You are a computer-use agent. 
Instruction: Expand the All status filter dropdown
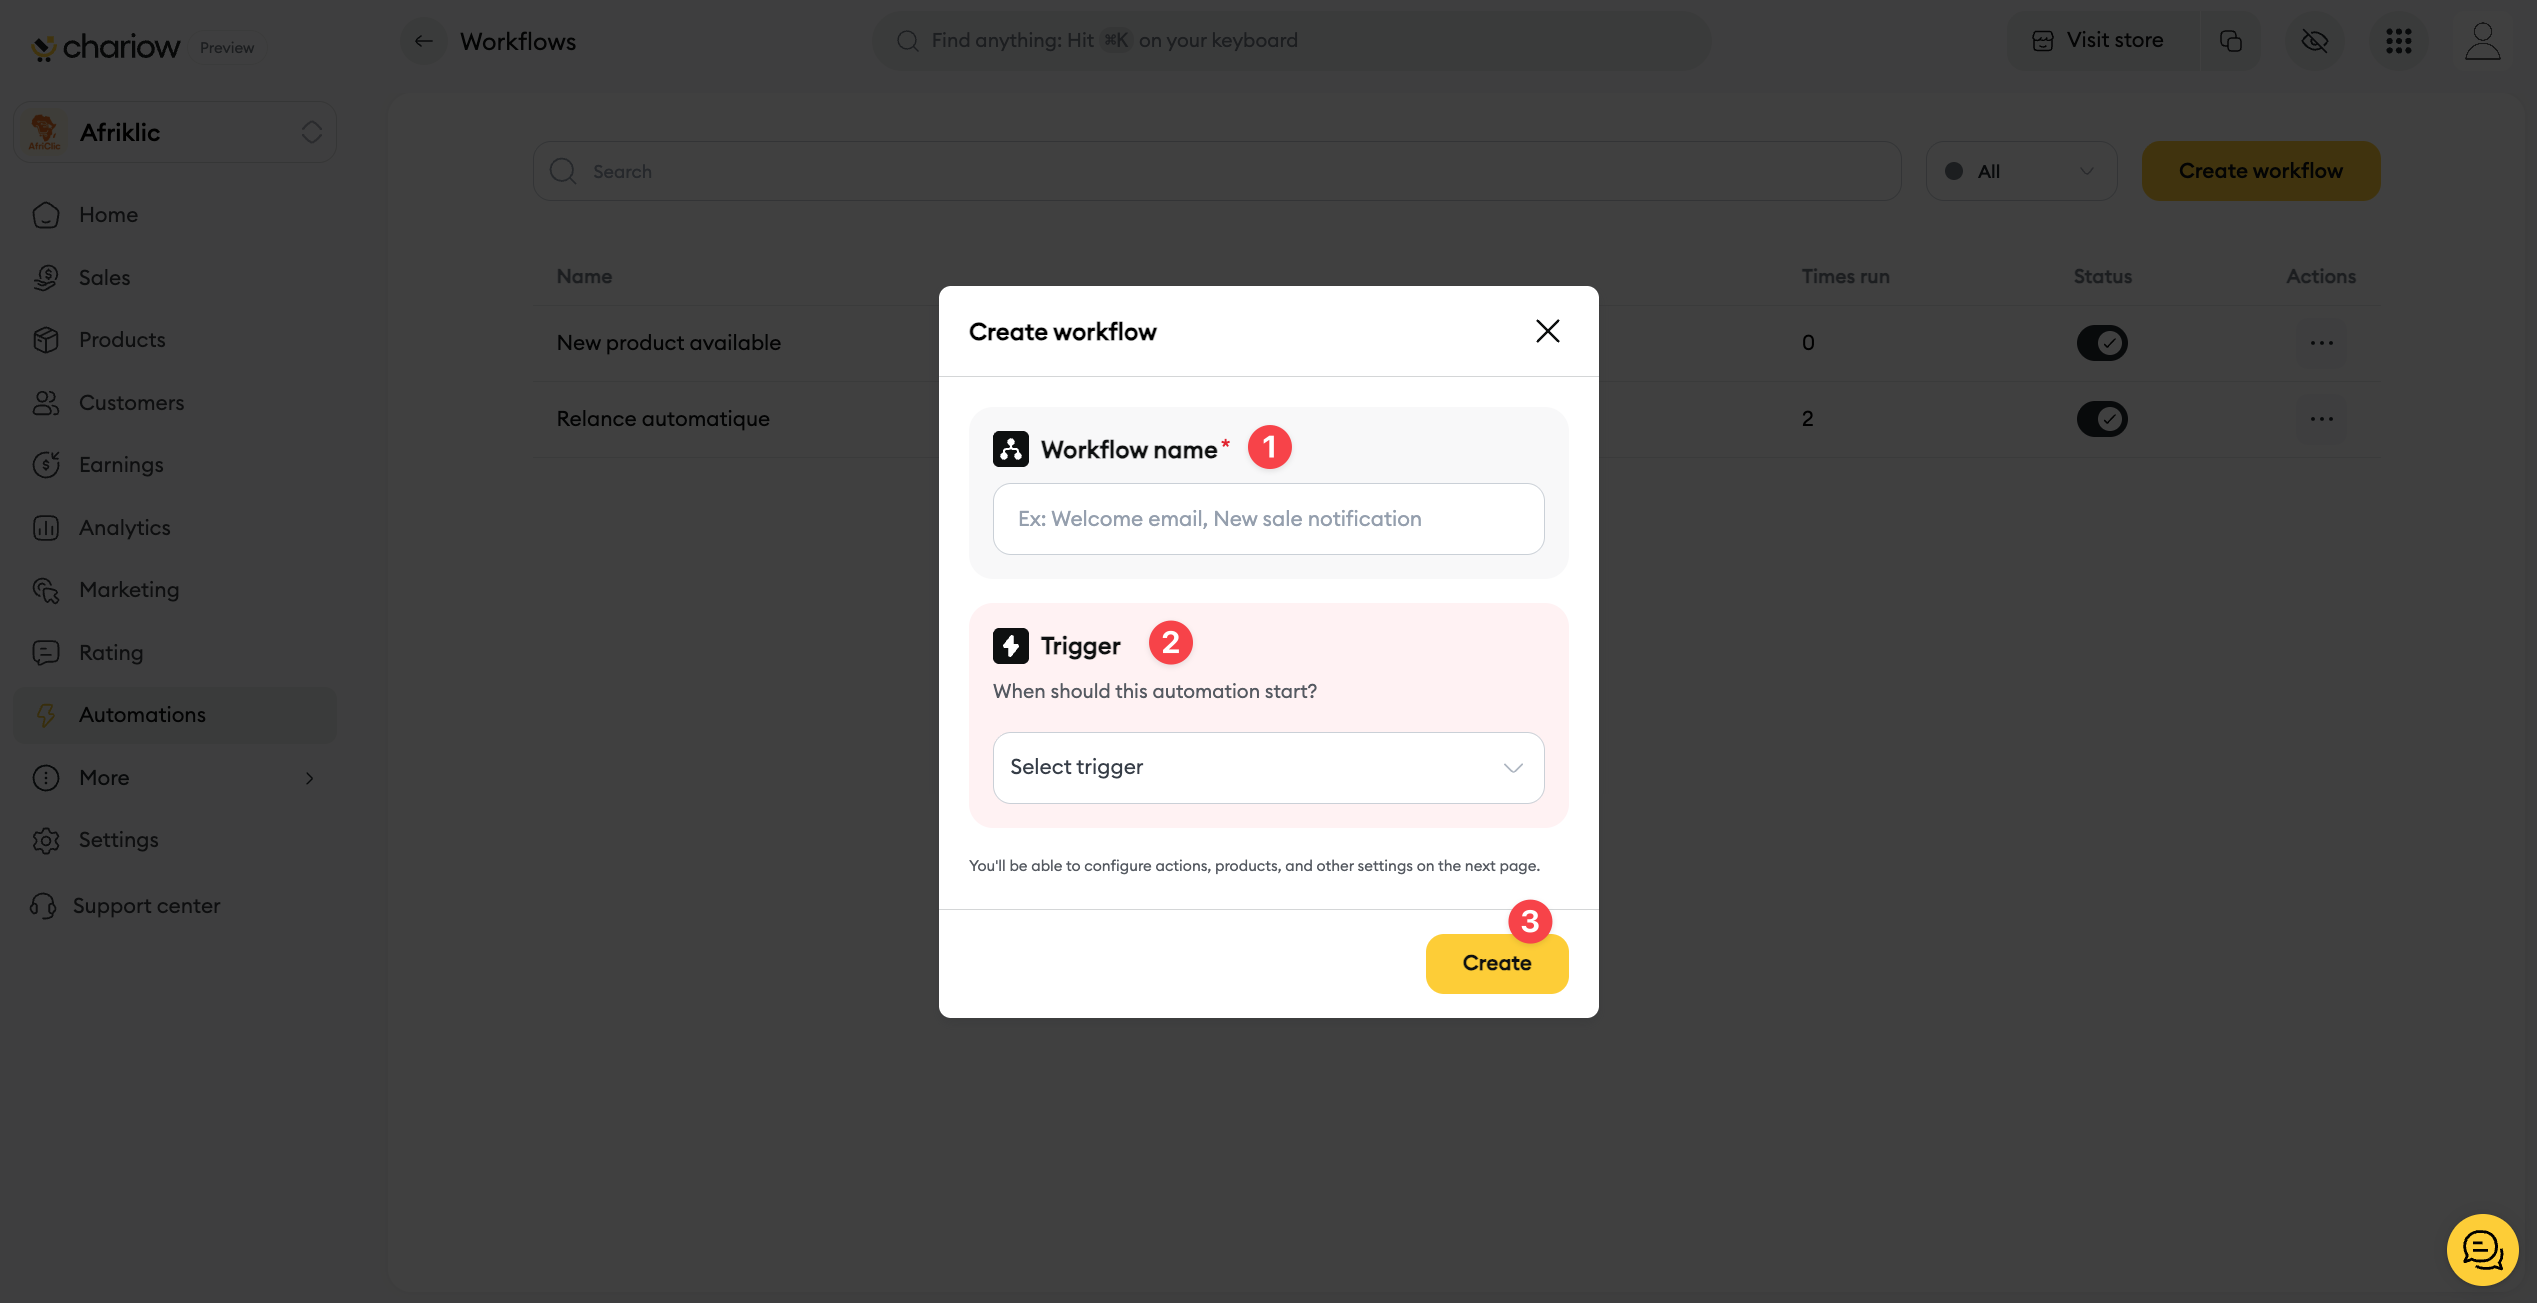2020,171
